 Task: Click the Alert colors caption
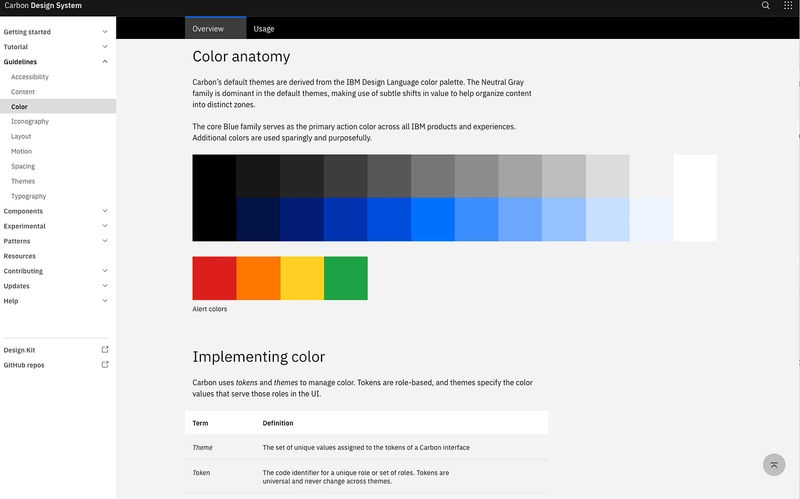click(x=210, y=309)
